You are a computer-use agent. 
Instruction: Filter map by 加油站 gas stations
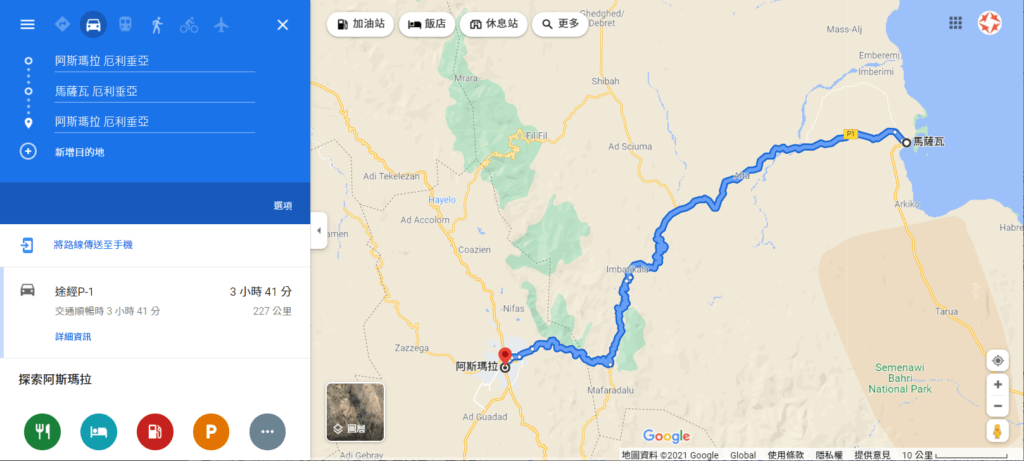coord(360,24)
